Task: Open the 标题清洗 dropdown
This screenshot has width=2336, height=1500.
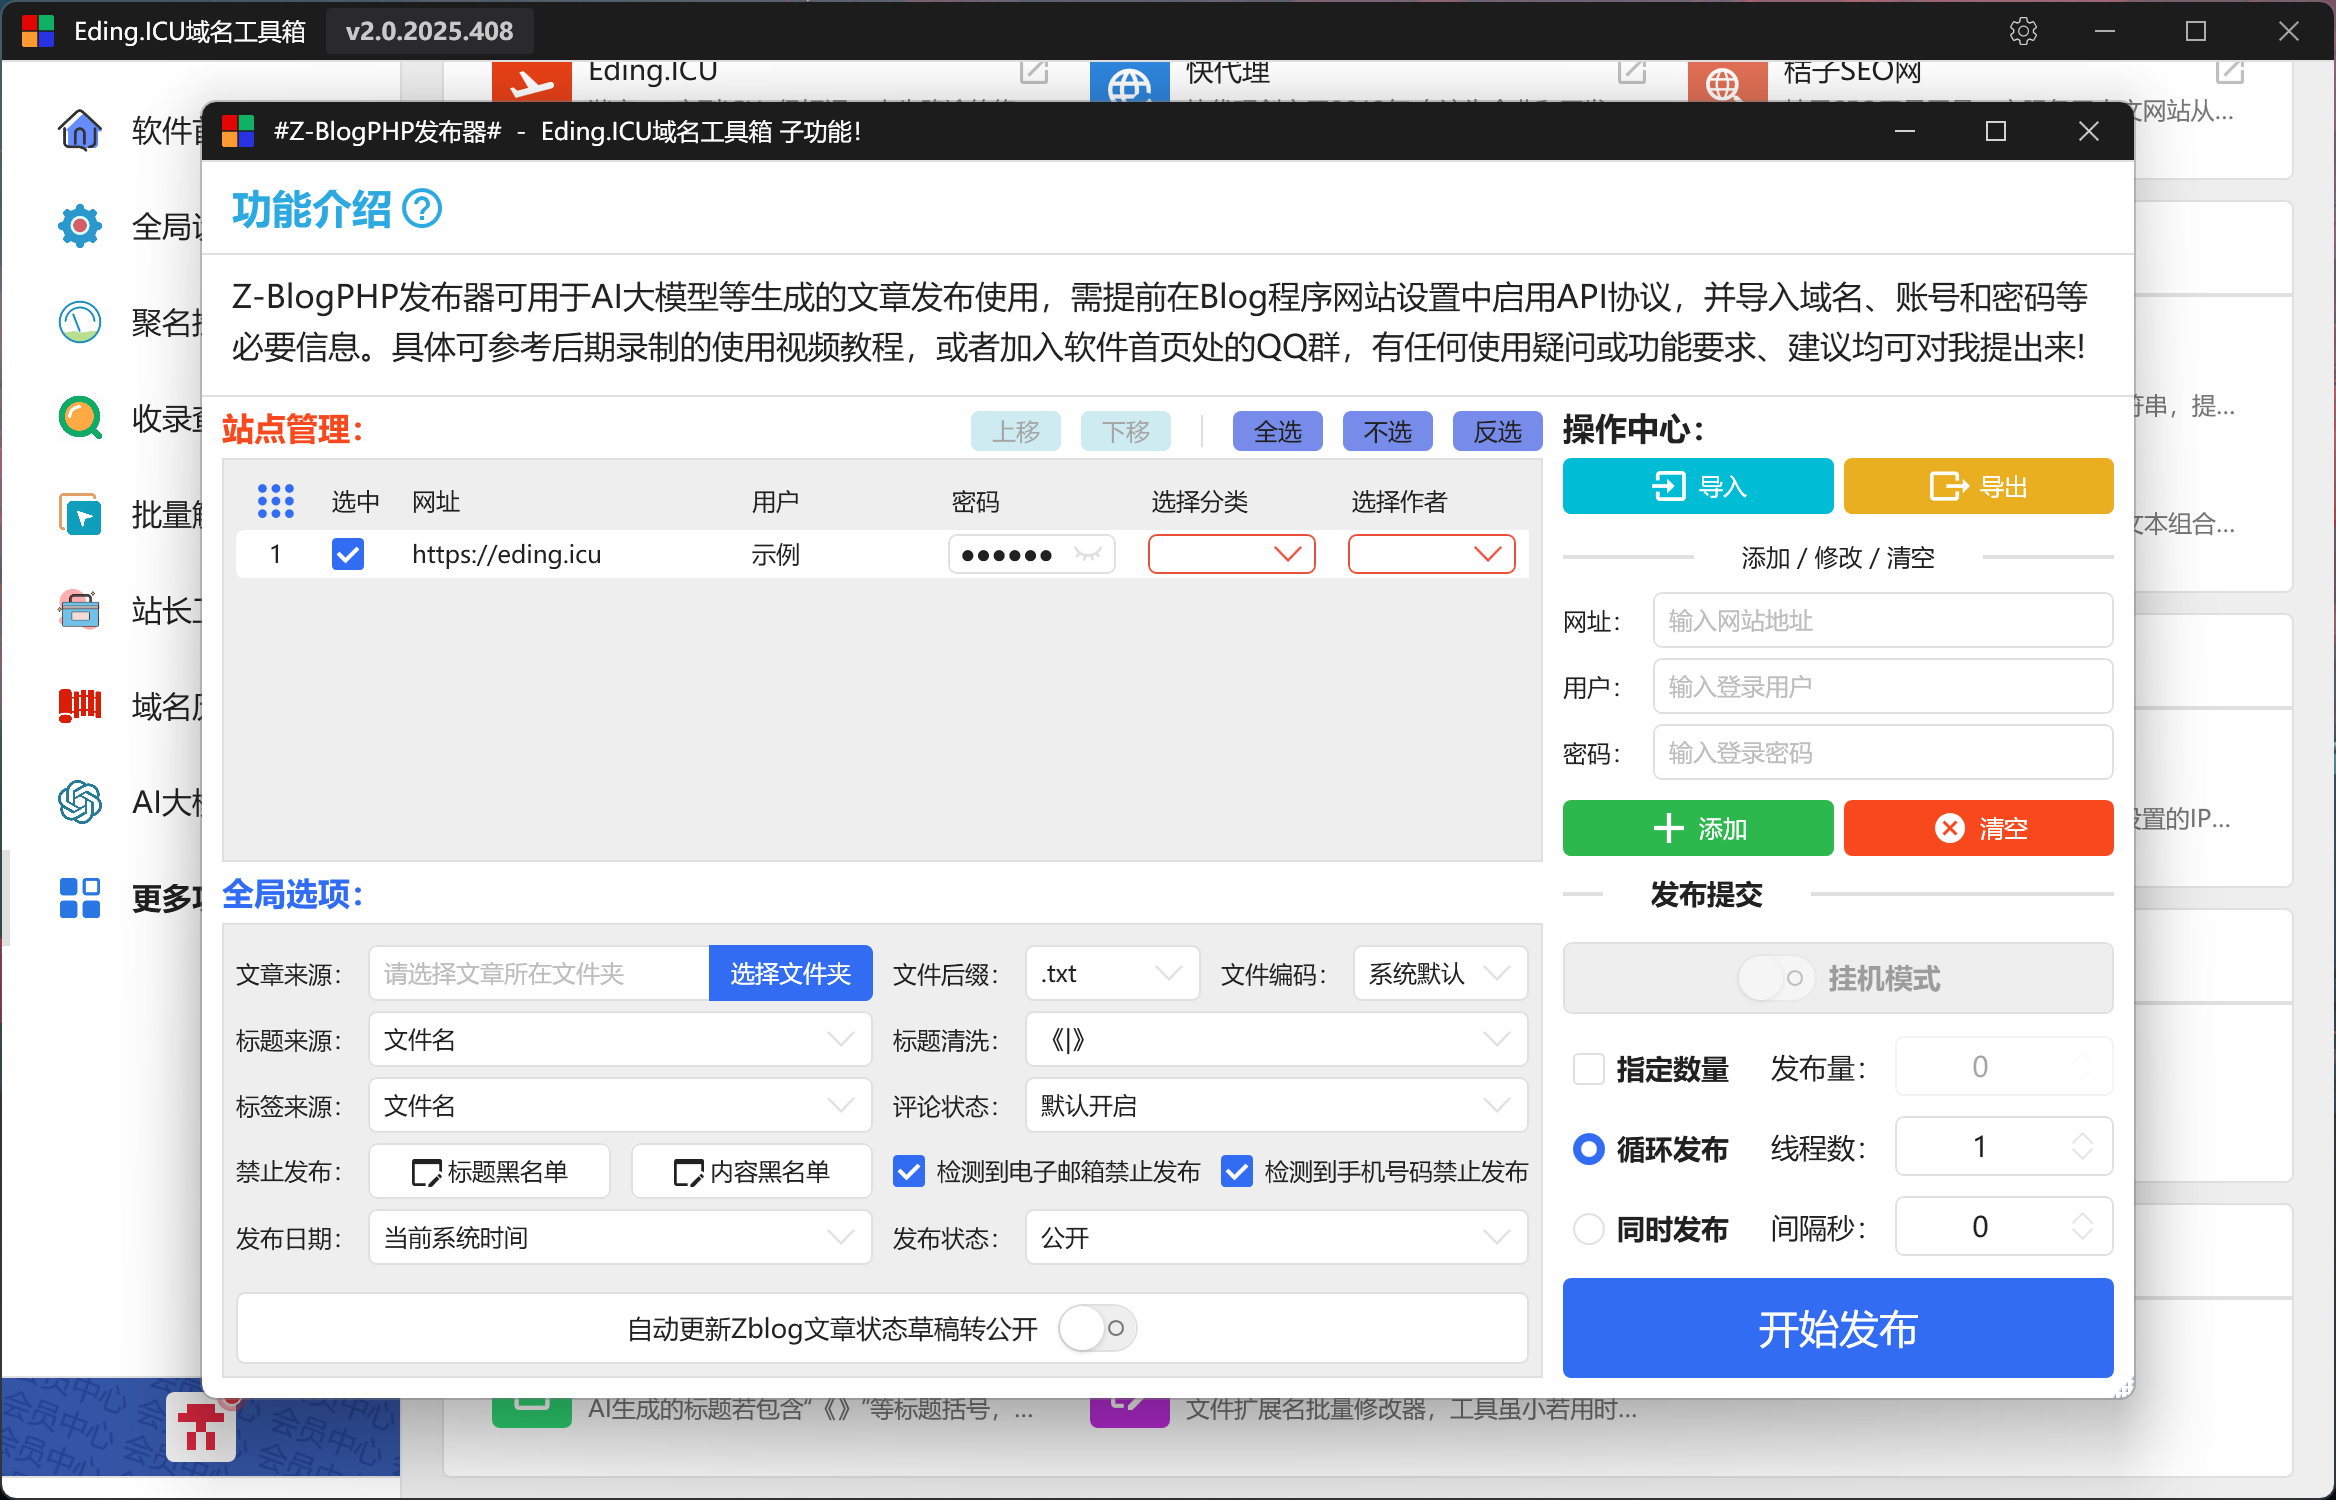Action: pyautogui.click(x=1276, y=1039)
